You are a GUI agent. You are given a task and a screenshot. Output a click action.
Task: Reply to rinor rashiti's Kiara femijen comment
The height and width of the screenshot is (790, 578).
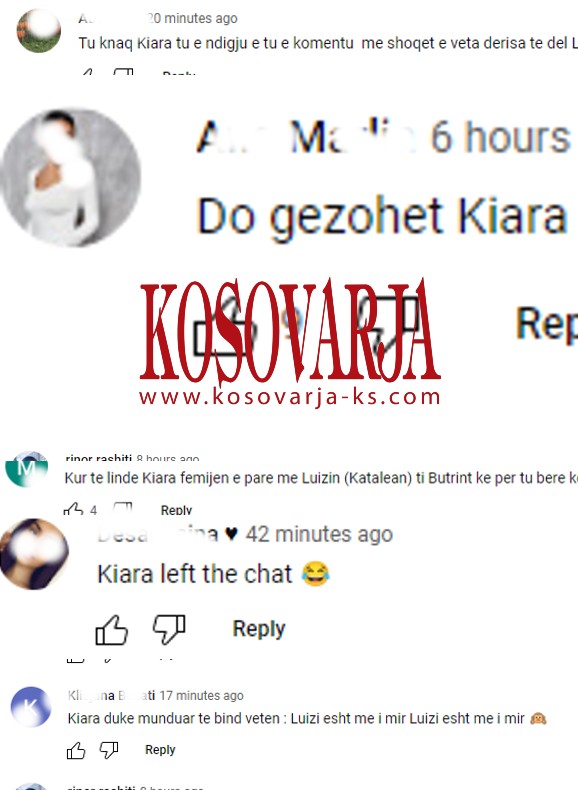(176, 510)
